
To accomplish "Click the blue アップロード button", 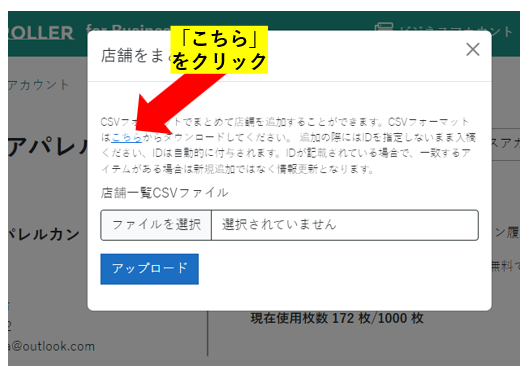I will (149, 269).
